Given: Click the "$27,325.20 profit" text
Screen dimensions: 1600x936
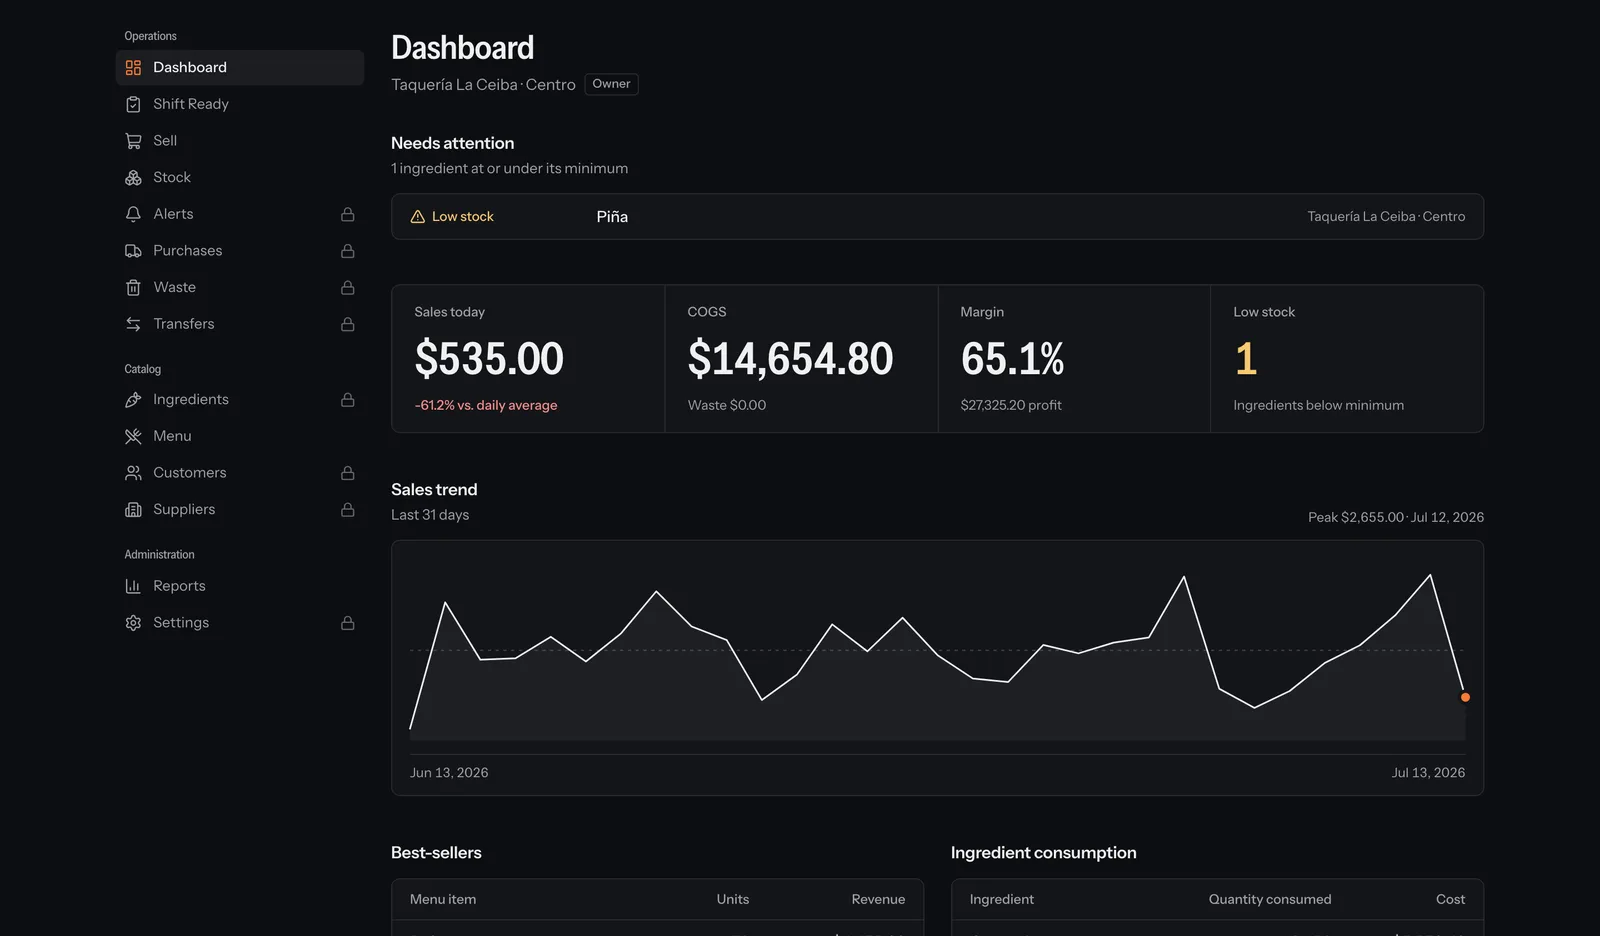Looking at the screenshot, I should [1011, 406].
